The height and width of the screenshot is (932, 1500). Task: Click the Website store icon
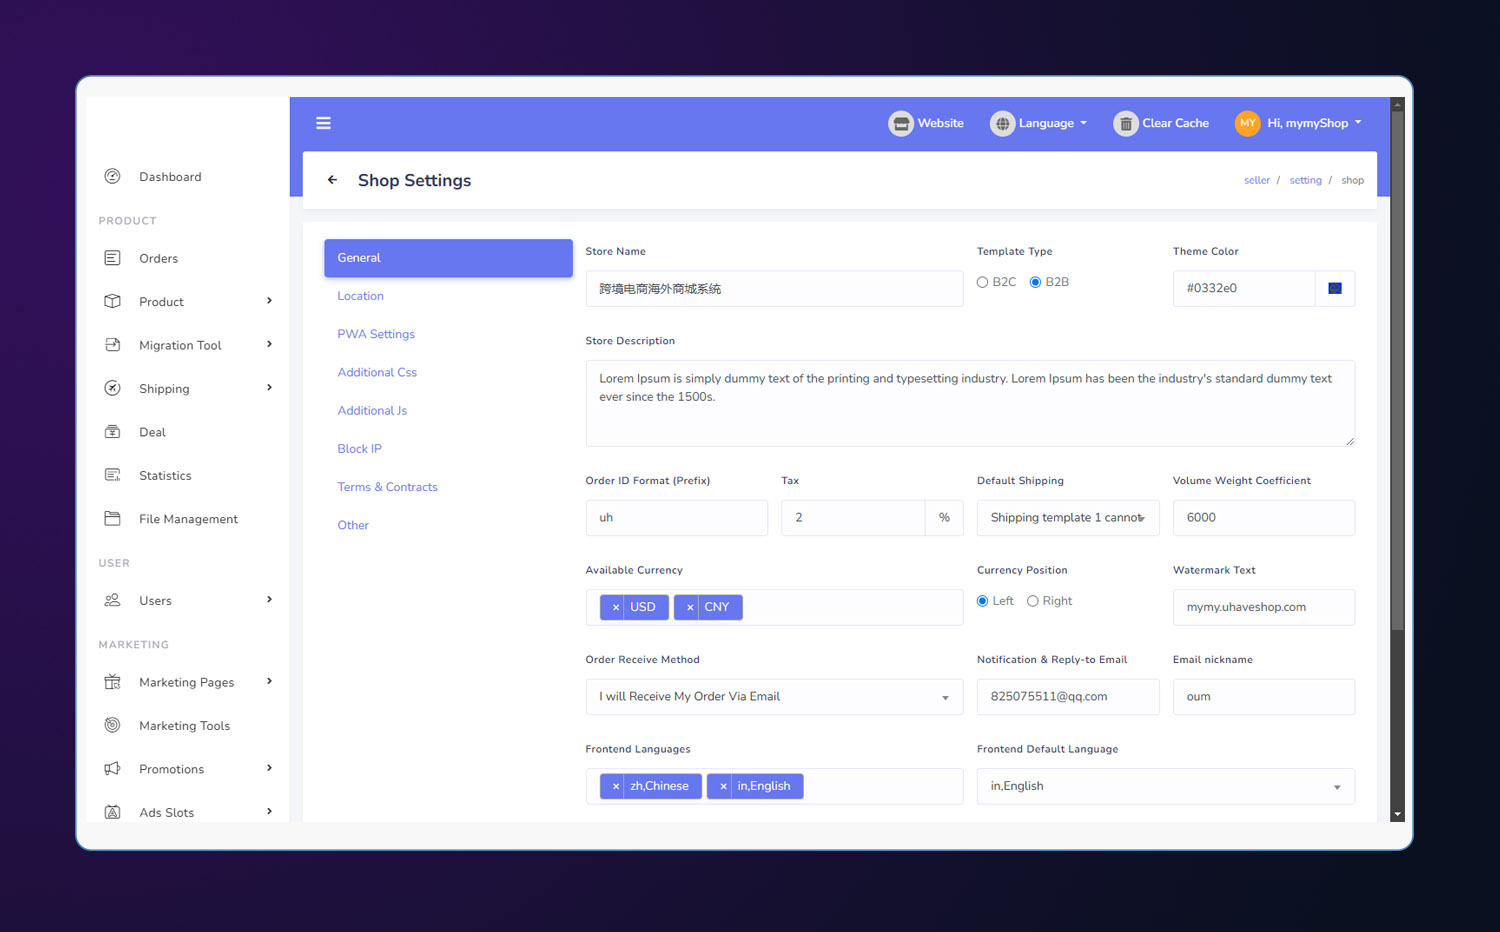tap(901, 124)
